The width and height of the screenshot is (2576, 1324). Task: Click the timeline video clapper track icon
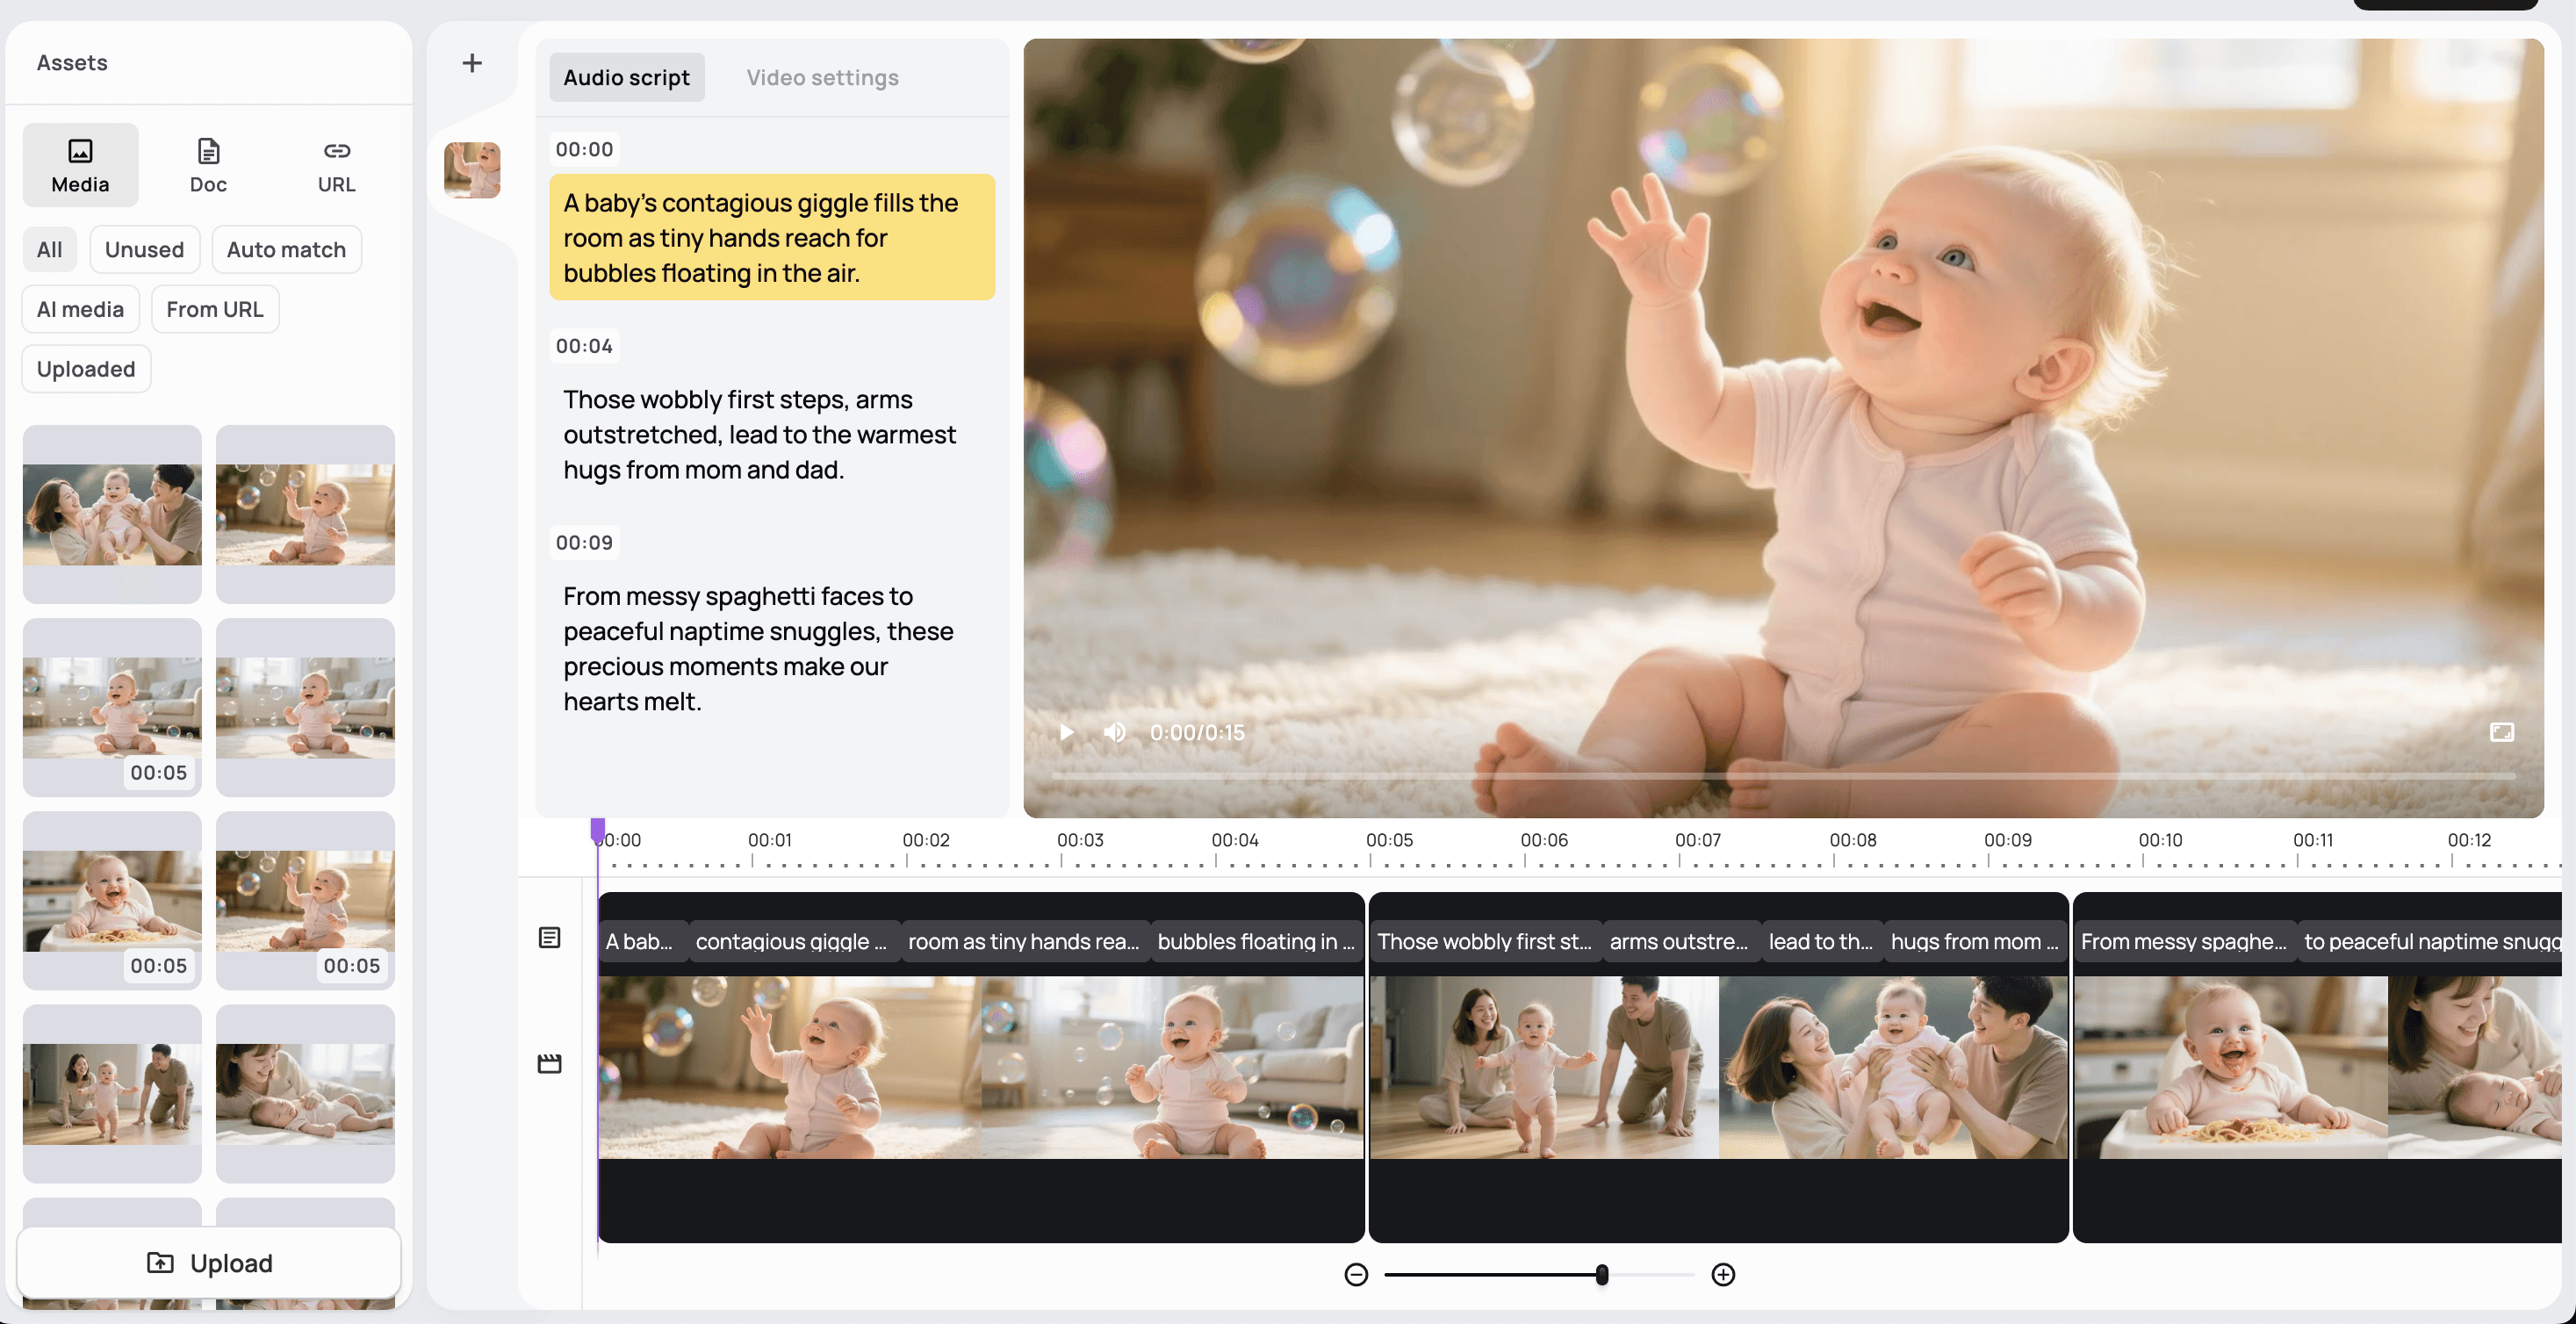549,1063
